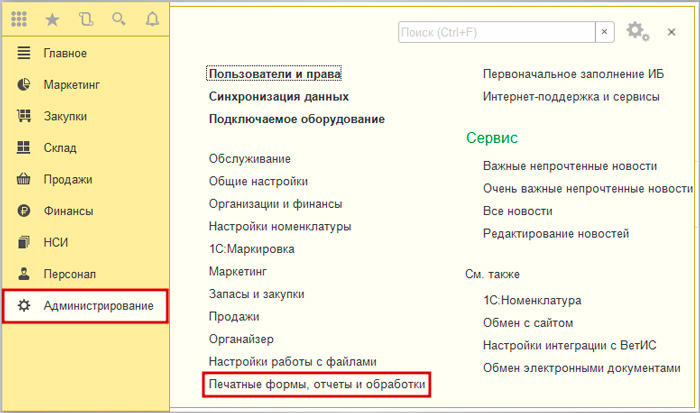Open Обмен с сайтом
The height and width of the screenshot is (413, 700).
528,323
